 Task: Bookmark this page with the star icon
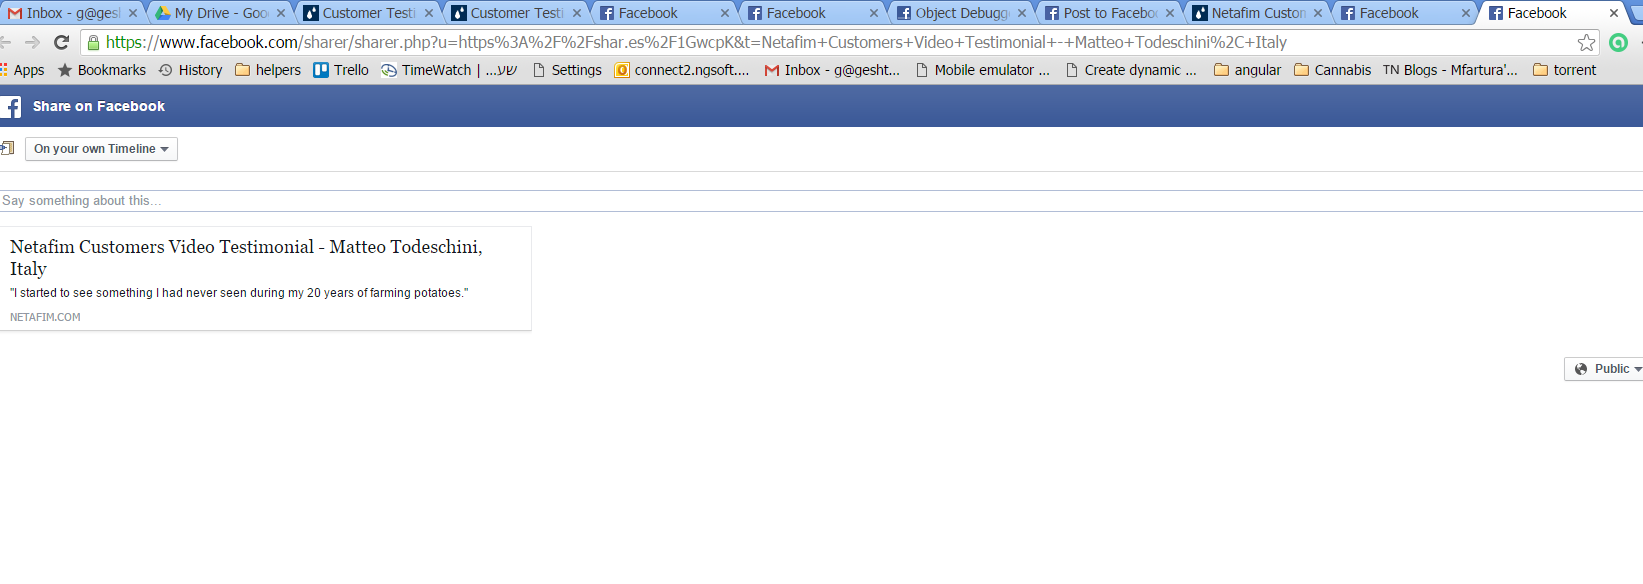click(1586, 42)
